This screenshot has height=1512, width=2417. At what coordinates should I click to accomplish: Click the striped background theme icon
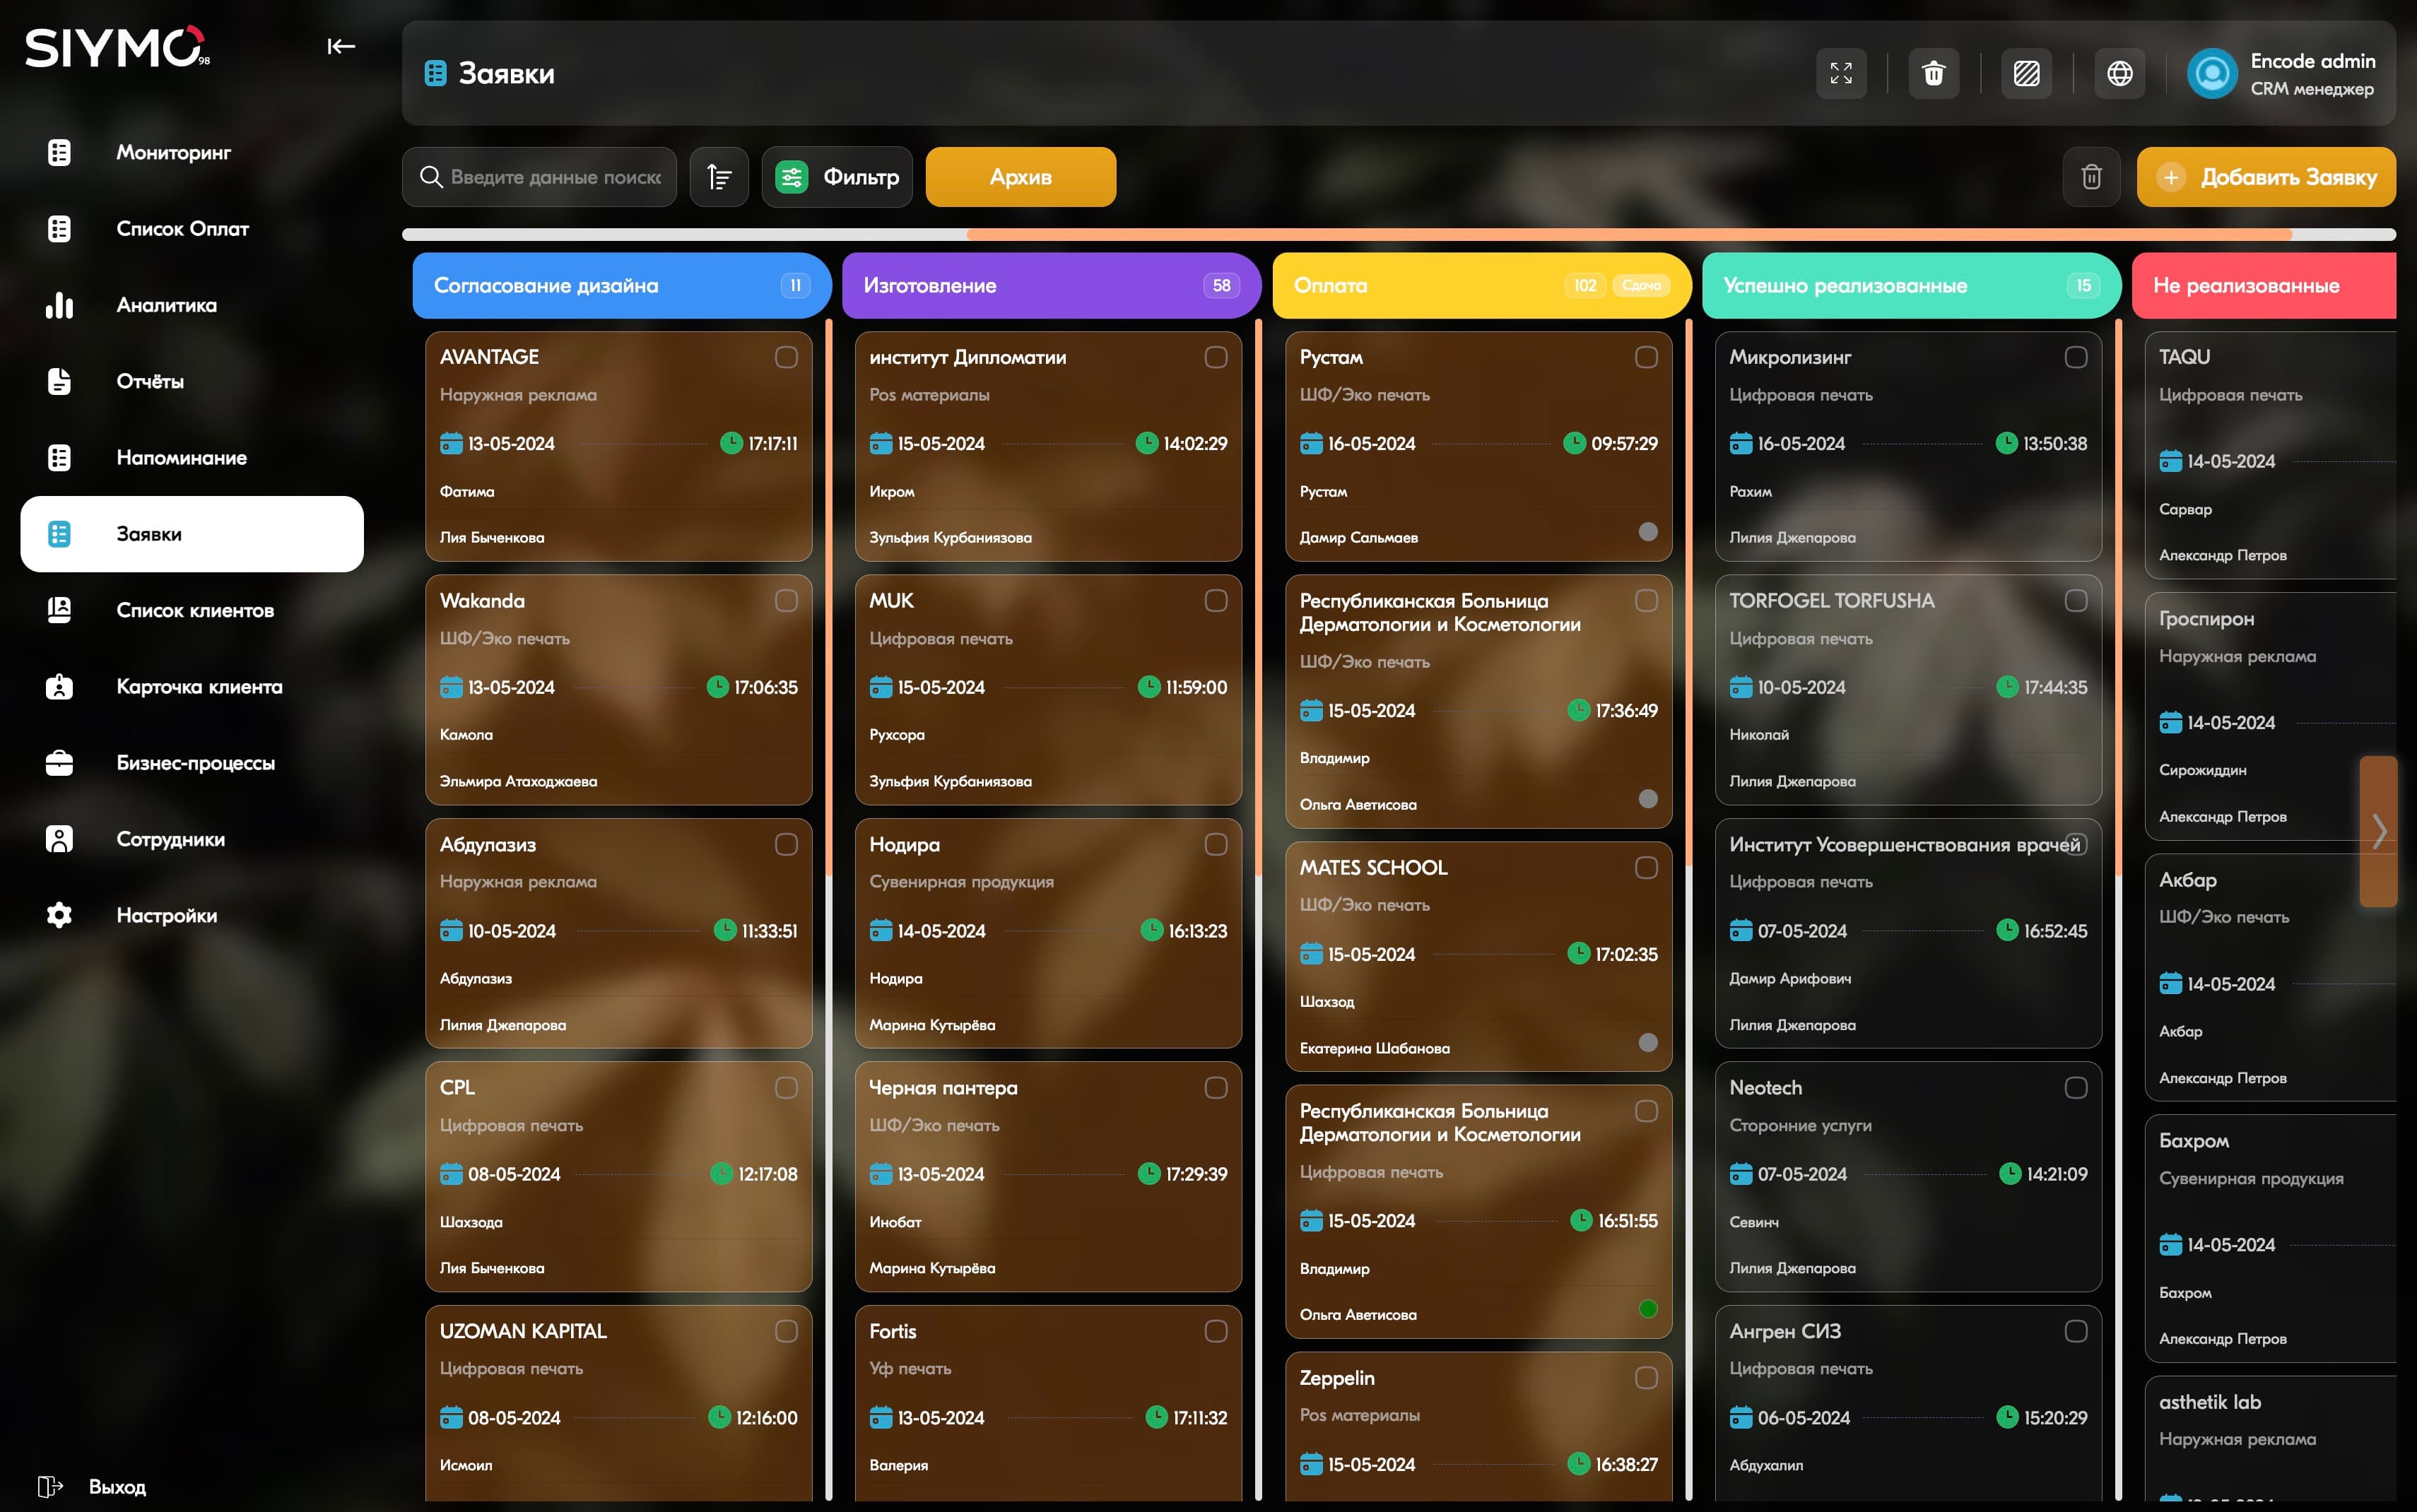point(2026,73)
